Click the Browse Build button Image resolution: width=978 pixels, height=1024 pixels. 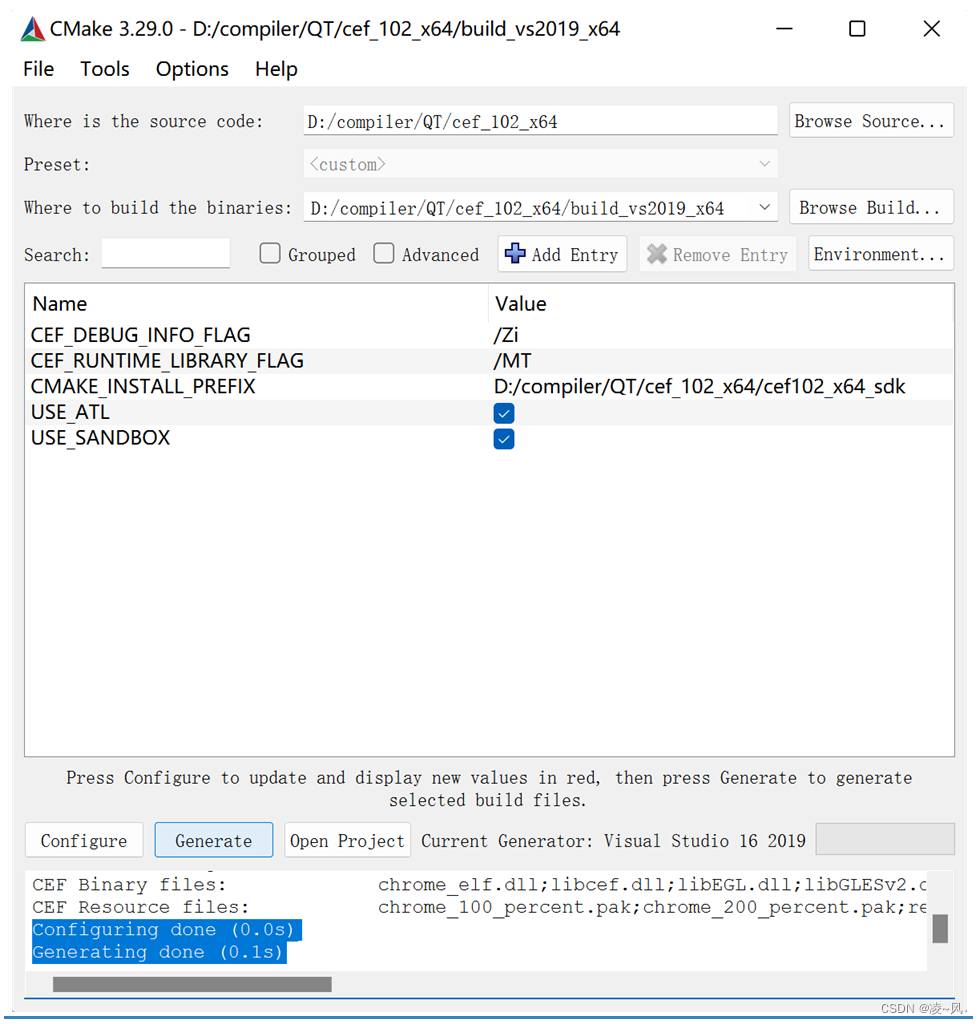pos(871,208)
